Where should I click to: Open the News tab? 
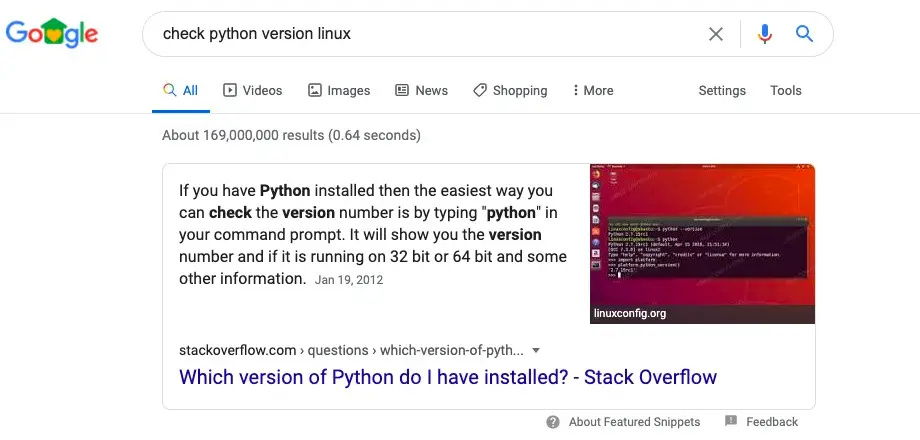tap(421, 90)
